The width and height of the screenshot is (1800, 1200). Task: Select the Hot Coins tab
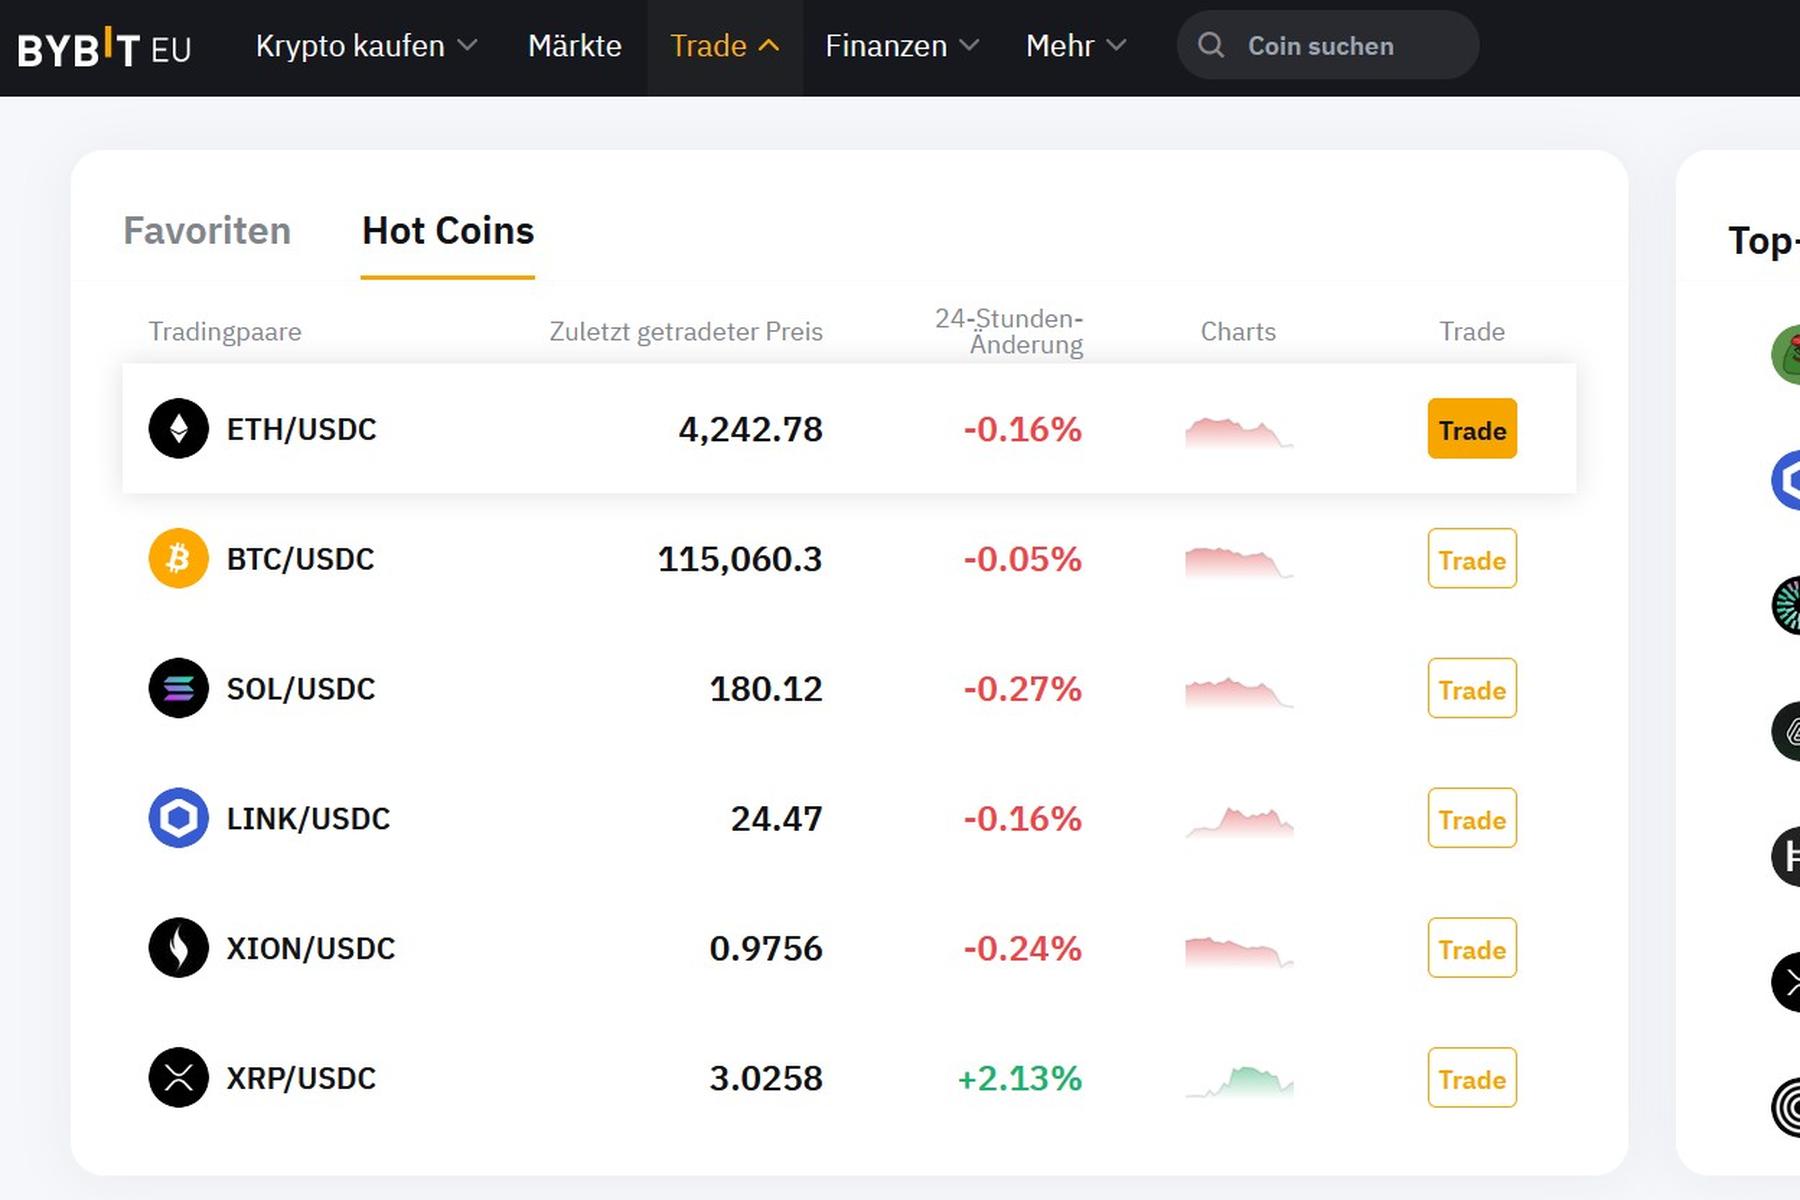(x=448, y=231)
